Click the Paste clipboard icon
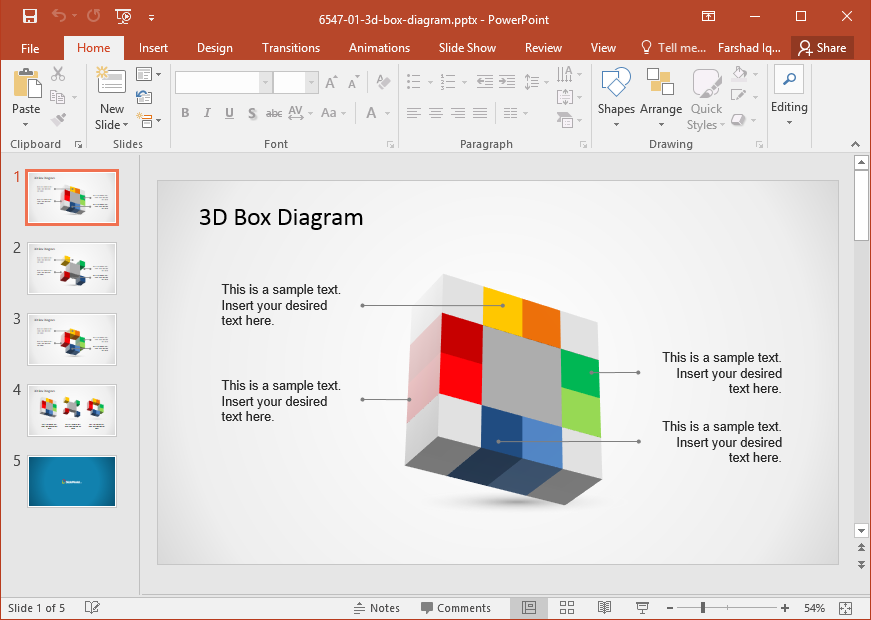 tap(26, 83)
